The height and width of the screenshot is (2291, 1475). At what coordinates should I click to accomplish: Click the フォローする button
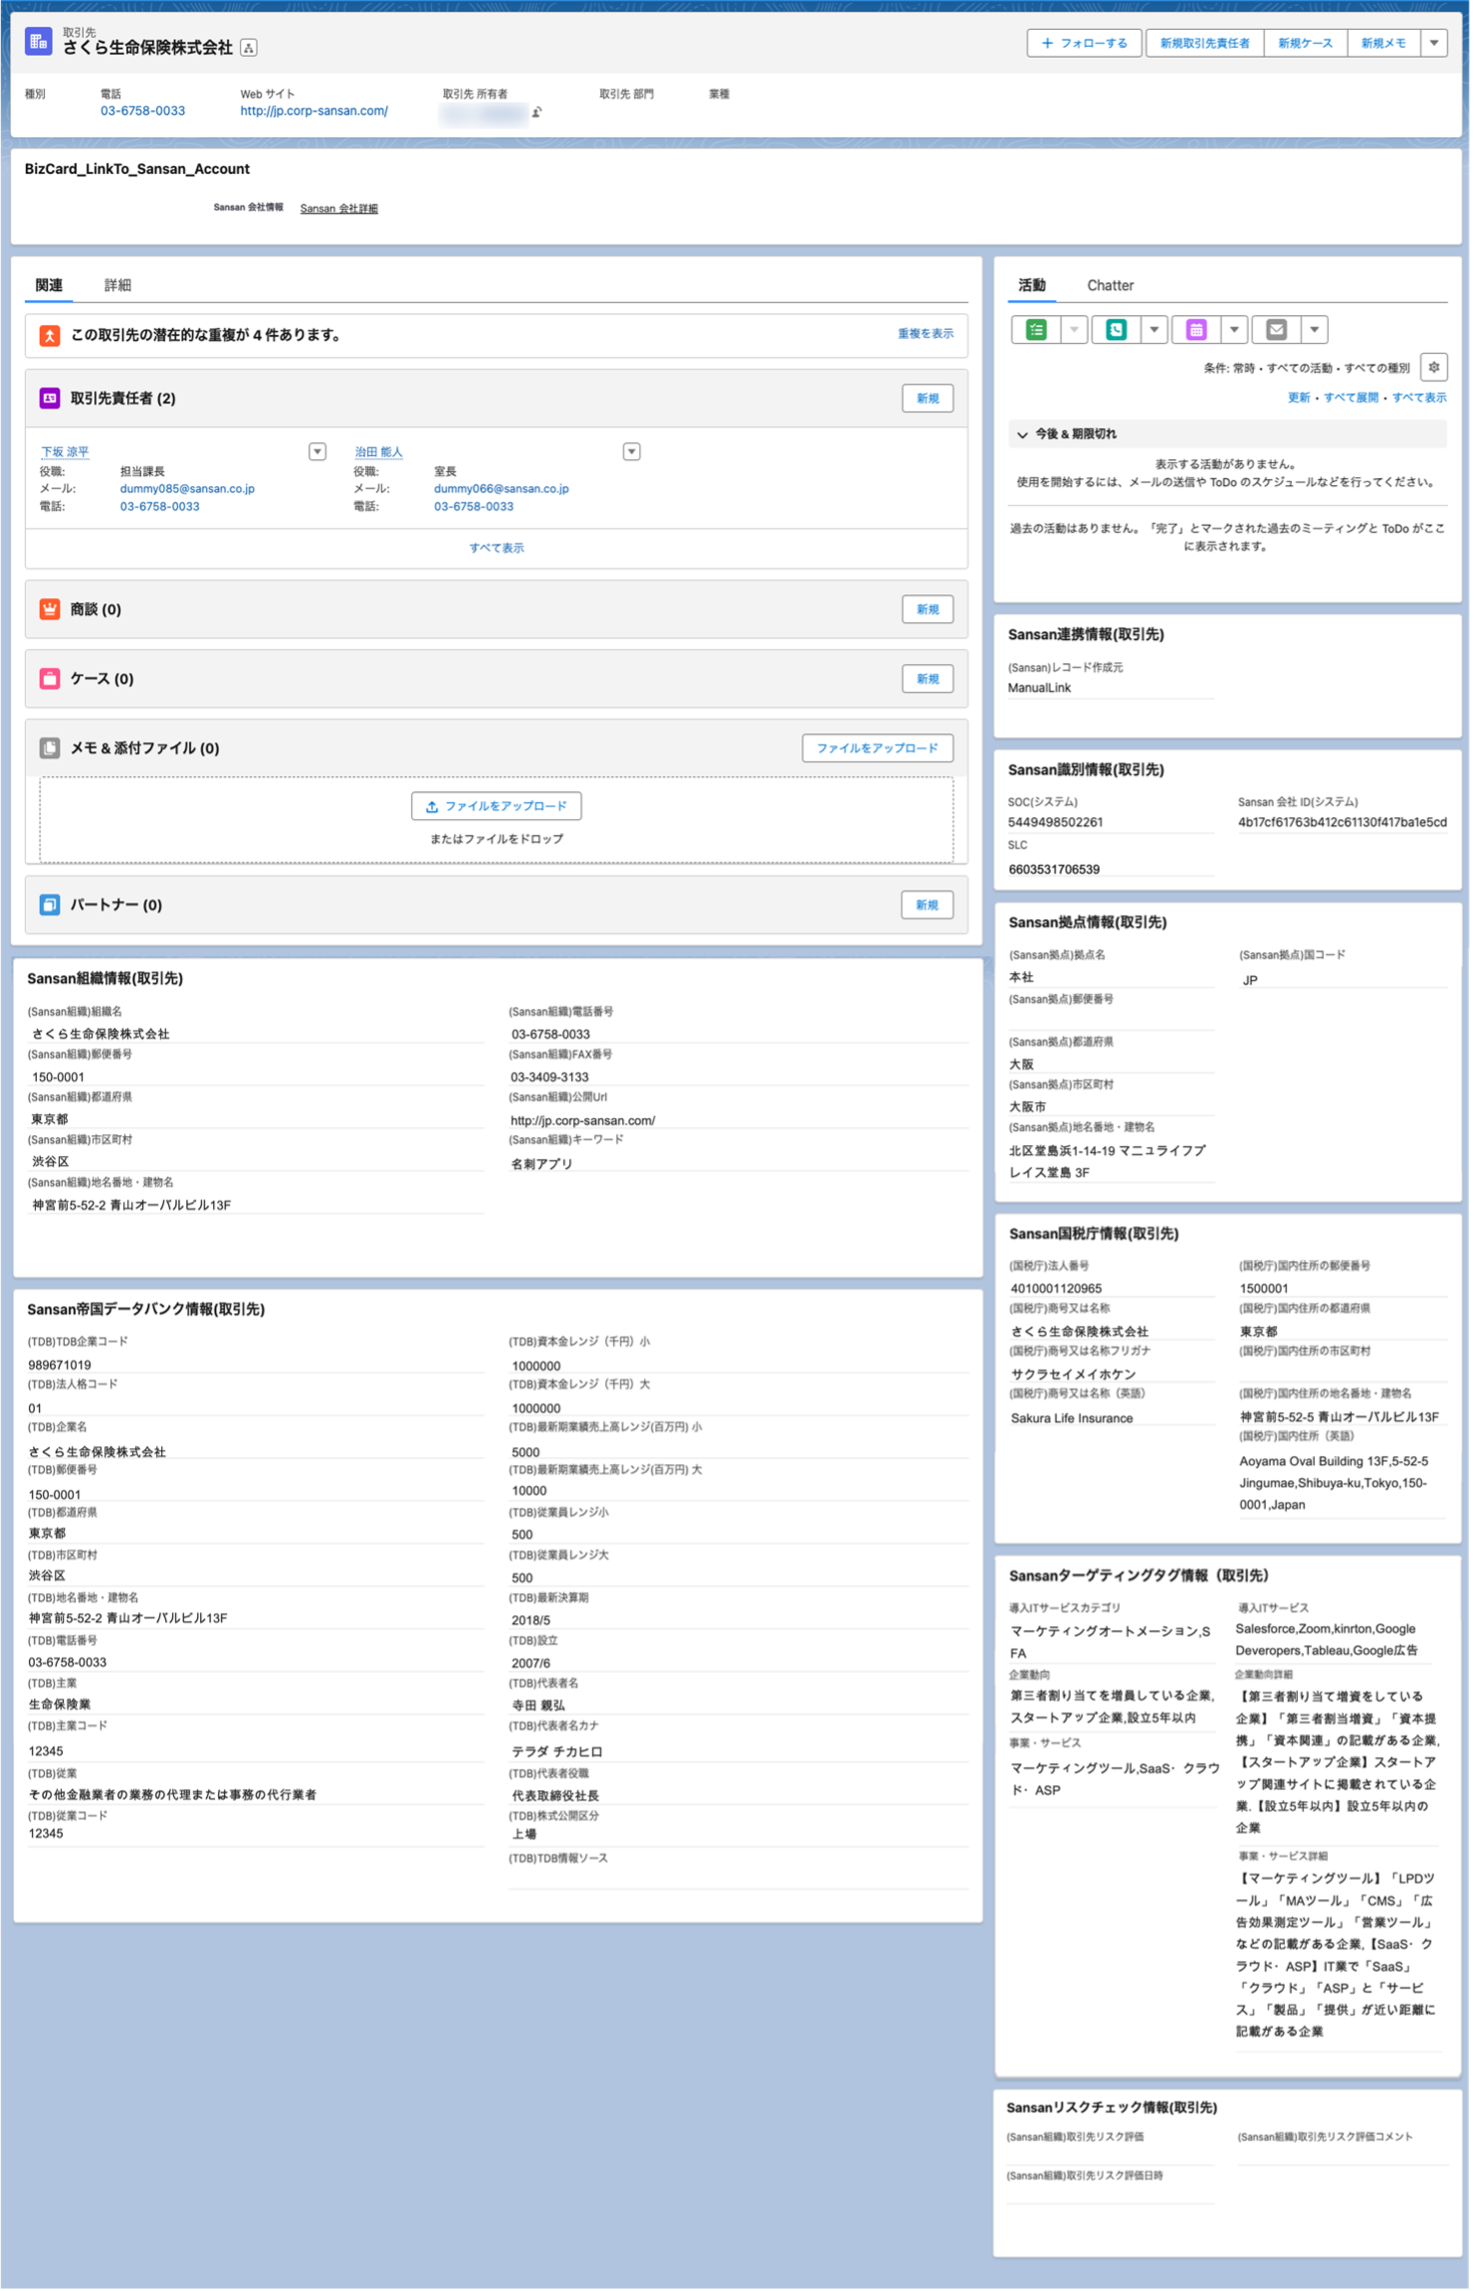click(x=1084, y=43)
